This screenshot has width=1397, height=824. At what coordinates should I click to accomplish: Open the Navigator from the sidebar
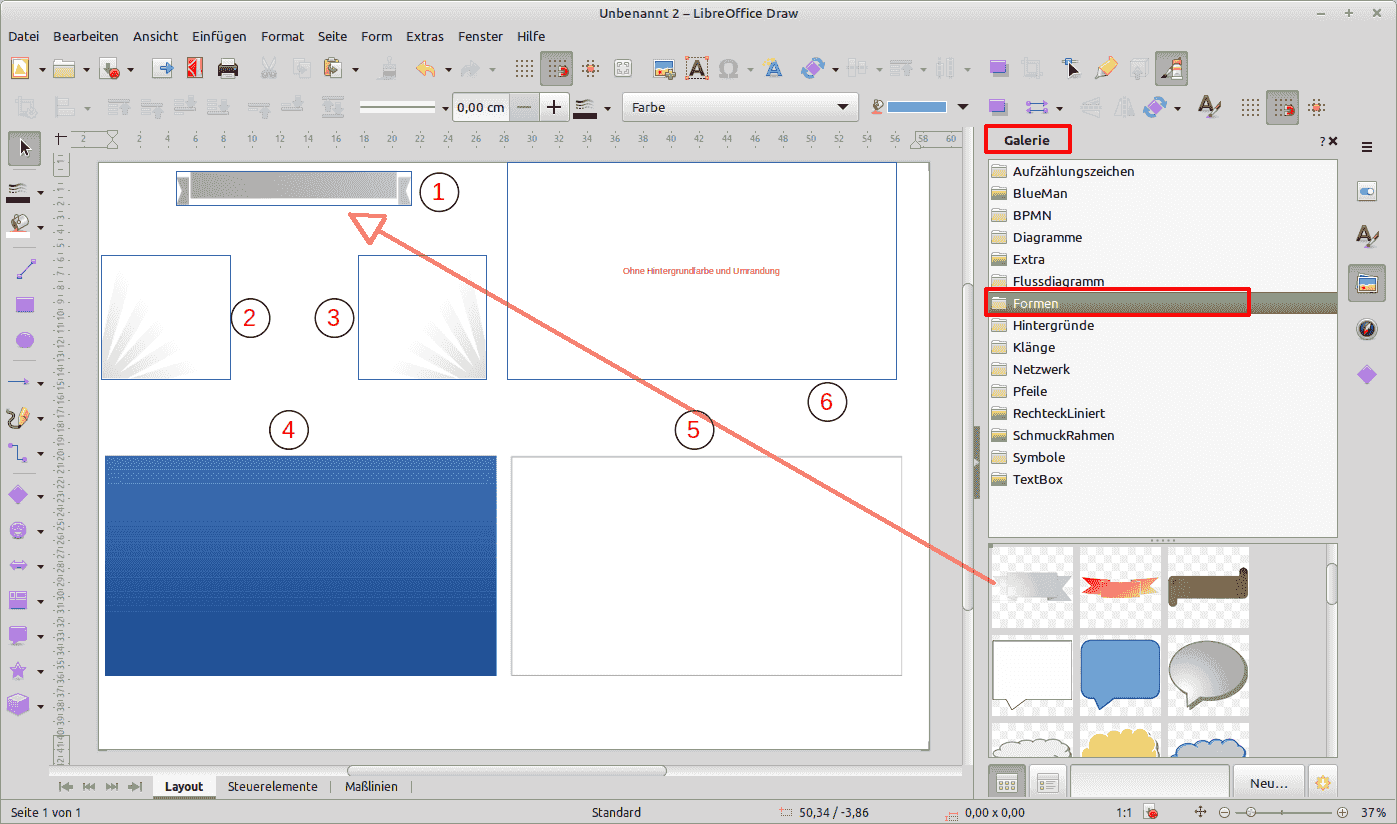coord(1366,329)
